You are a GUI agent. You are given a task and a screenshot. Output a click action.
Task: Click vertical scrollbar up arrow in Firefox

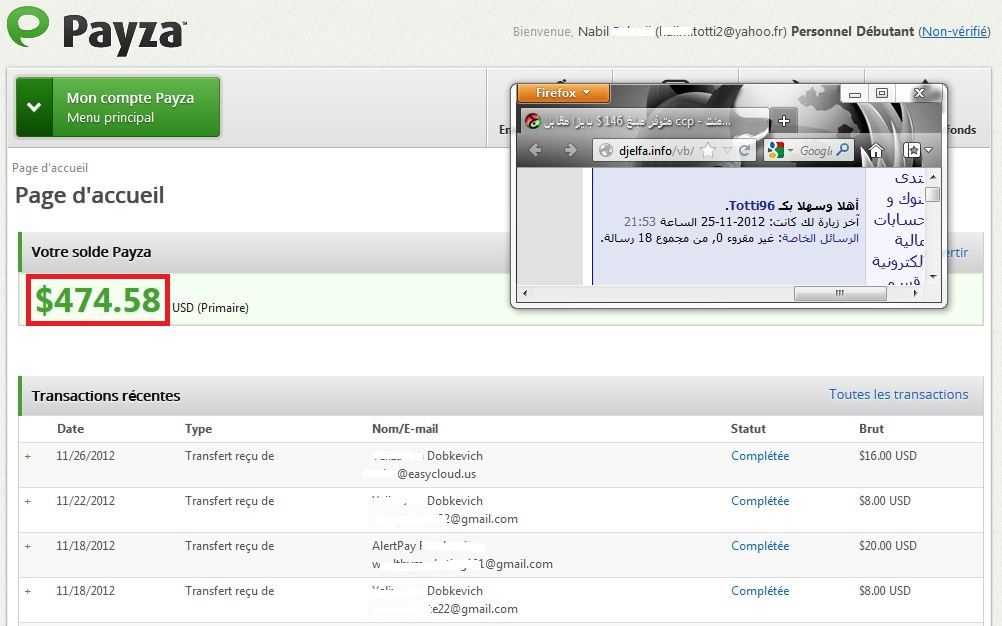click(x=933, y=176)
